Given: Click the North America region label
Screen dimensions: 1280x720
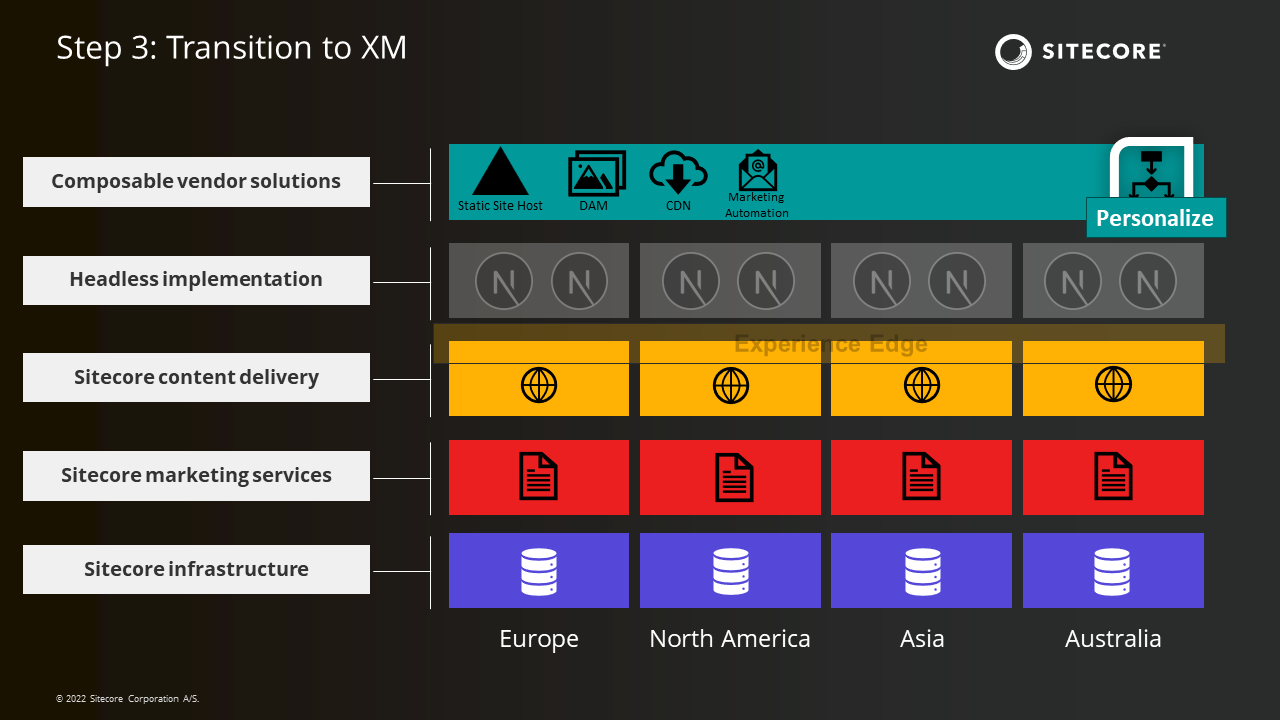Looking at the screenshot, I should pos(730,639).
